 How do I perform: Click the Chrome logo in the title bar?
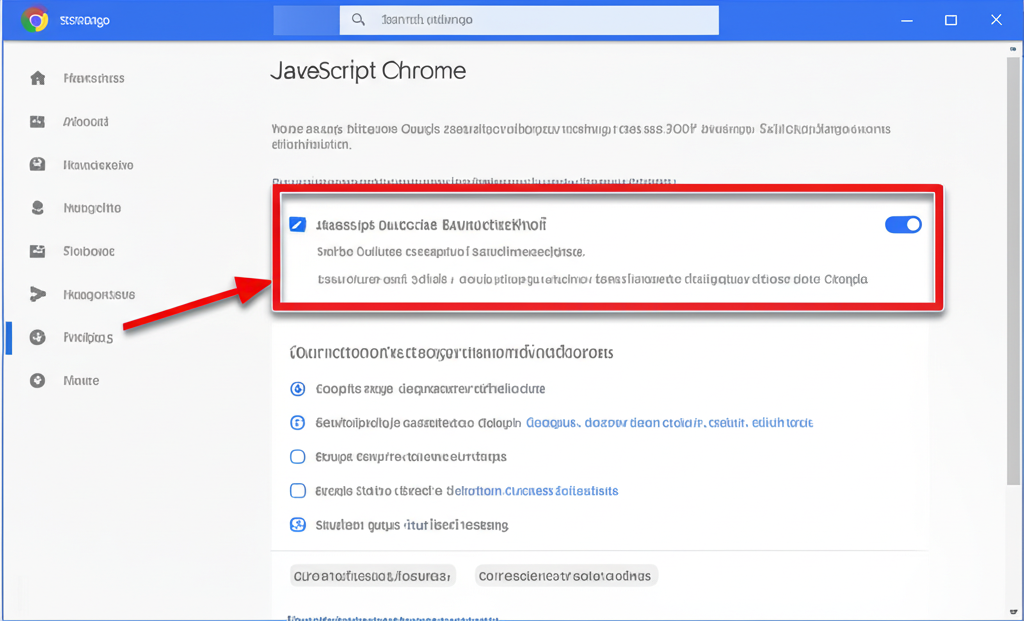coord(35,20)
